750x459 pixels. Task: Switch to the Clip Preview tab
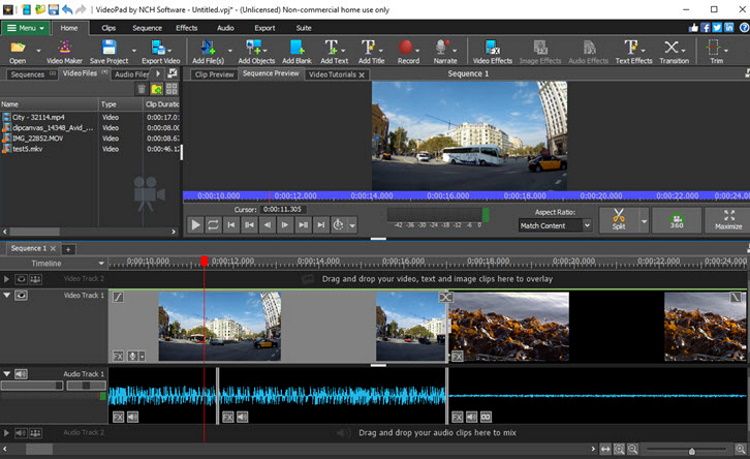click(x=214, y=74)
